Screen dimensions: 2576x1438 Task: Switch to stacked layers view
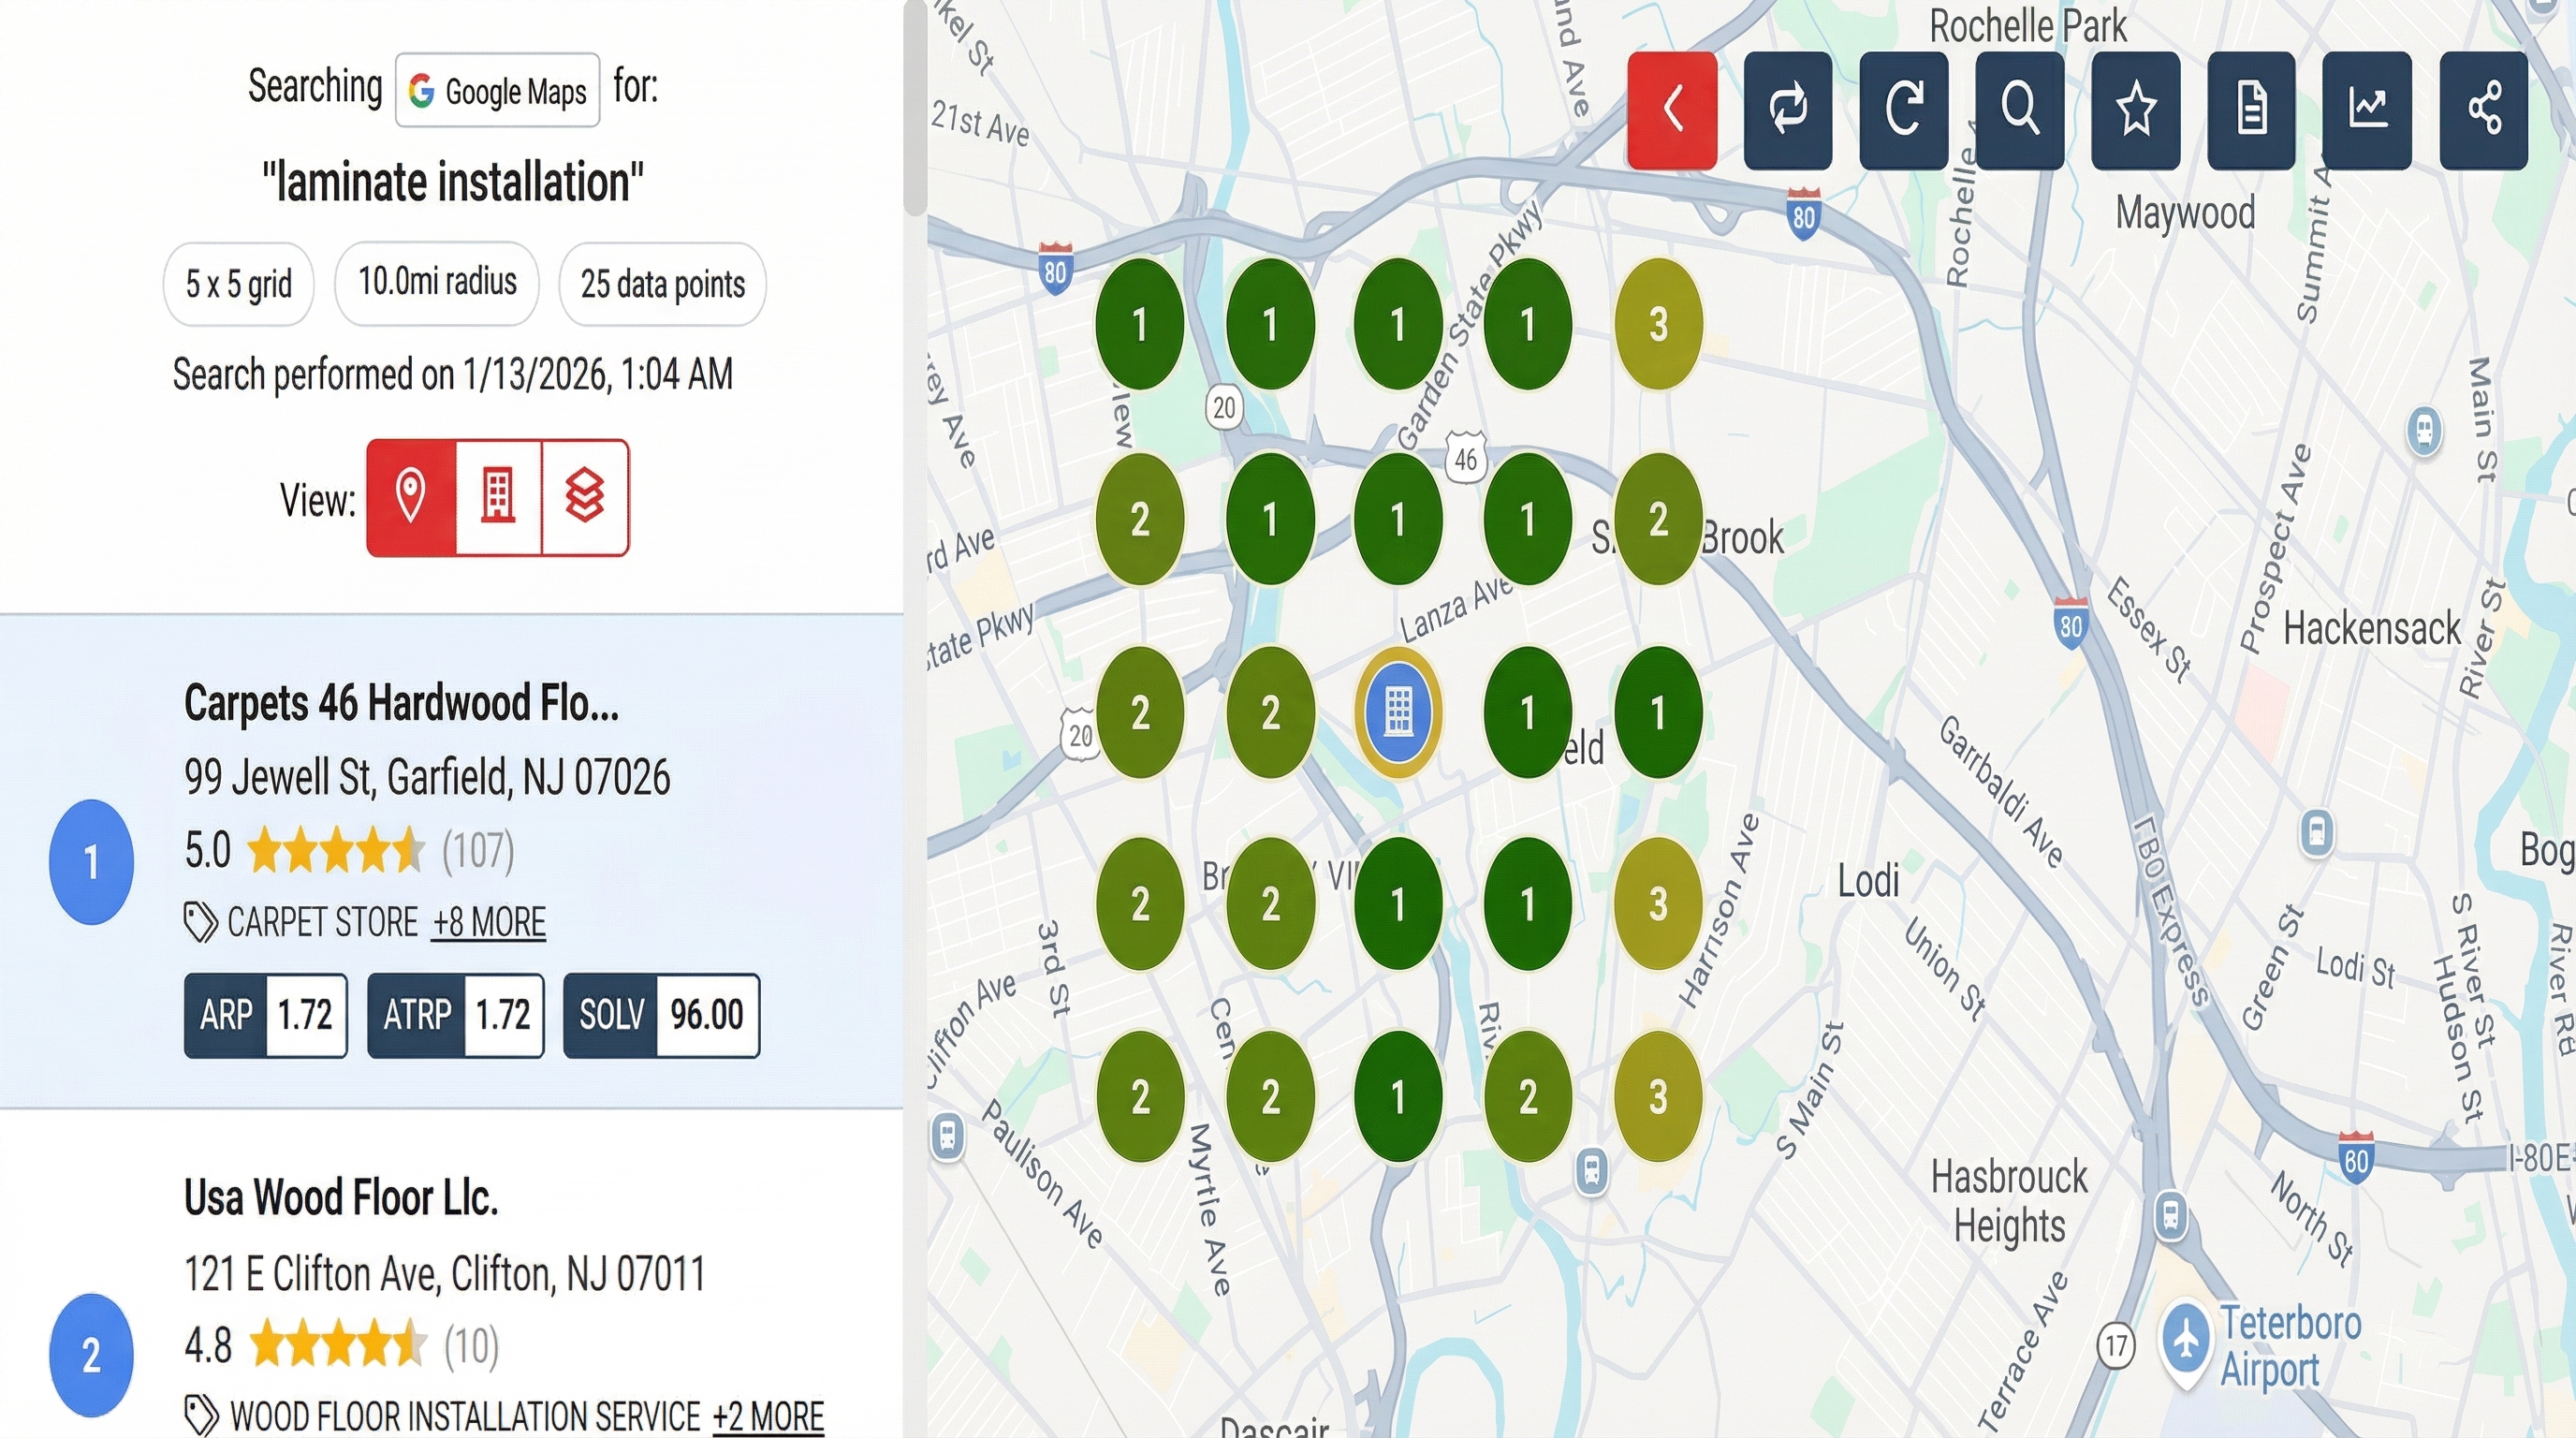click(x=585, y=497)
